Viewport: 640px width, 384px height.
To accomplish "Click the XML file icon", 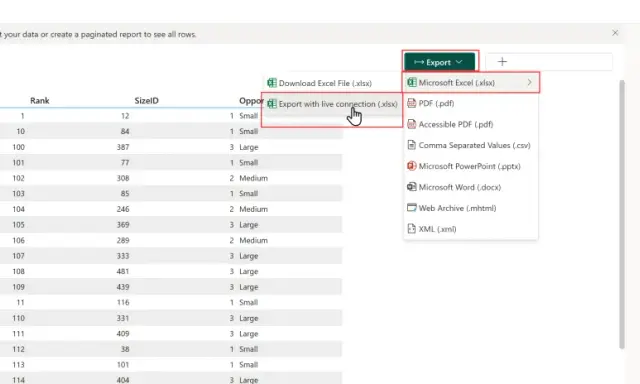I will (x=411, y=229).
